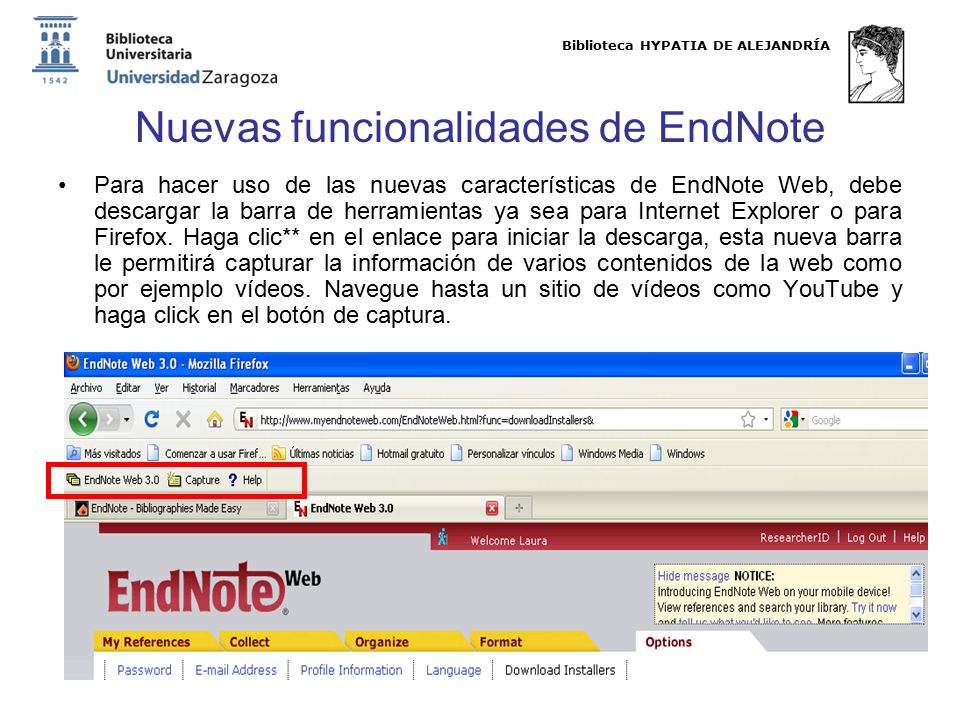This screenshot has height=720, width=960.
Task: Open Help link in the red header
Action: 913,538
